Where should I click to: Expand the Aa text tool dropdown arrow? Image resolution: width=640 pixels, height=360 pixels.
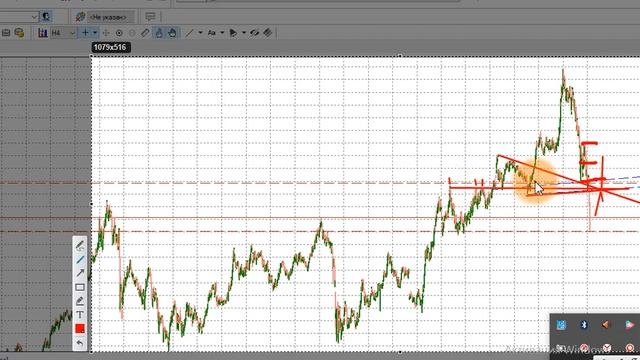pyautogui.click(x=222, y=33)
